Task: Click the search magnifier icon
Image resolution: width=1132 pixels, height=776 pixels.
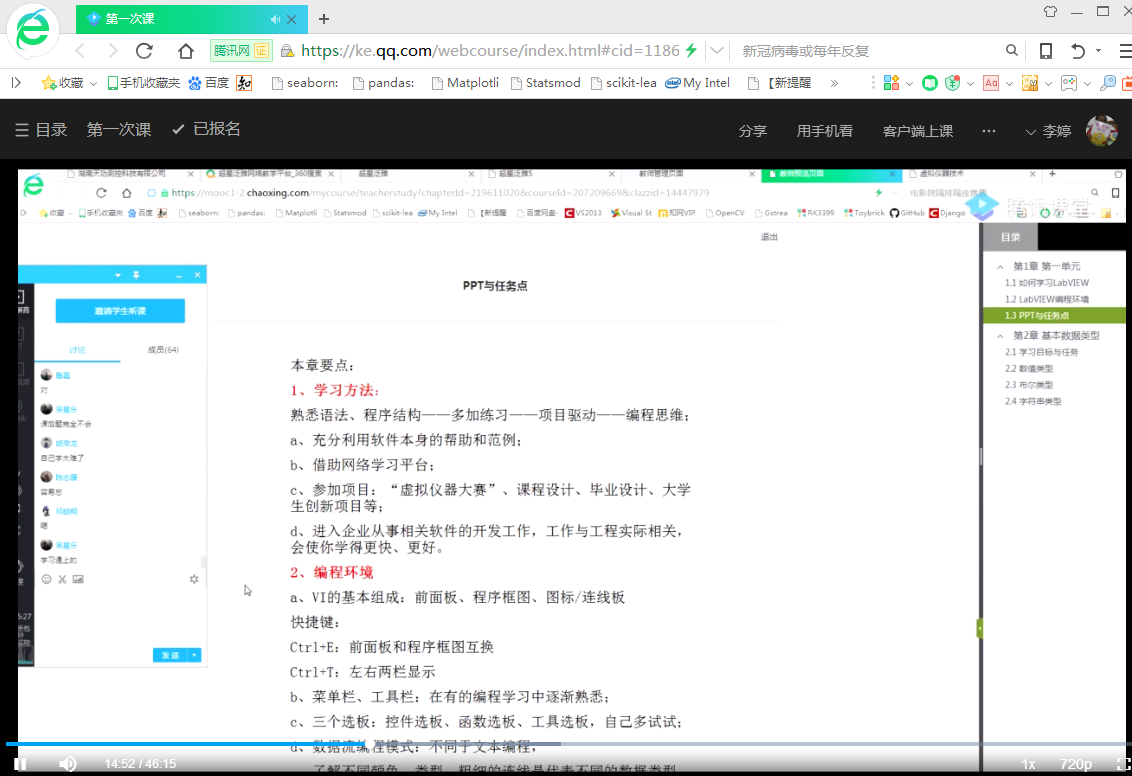Action: (1012, 51)
